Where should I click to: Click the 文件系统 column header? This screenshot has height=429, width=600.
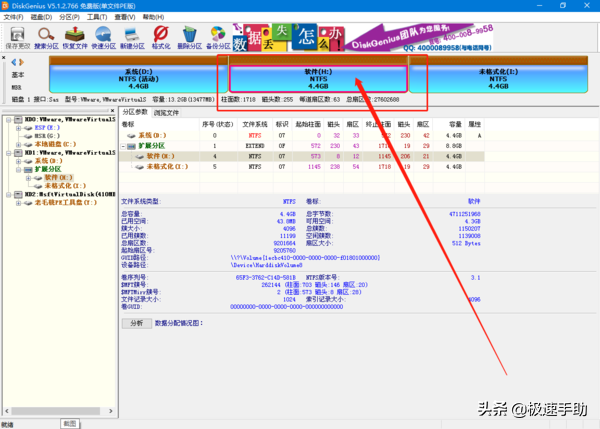pyautogui.click(x=255, y=124)
